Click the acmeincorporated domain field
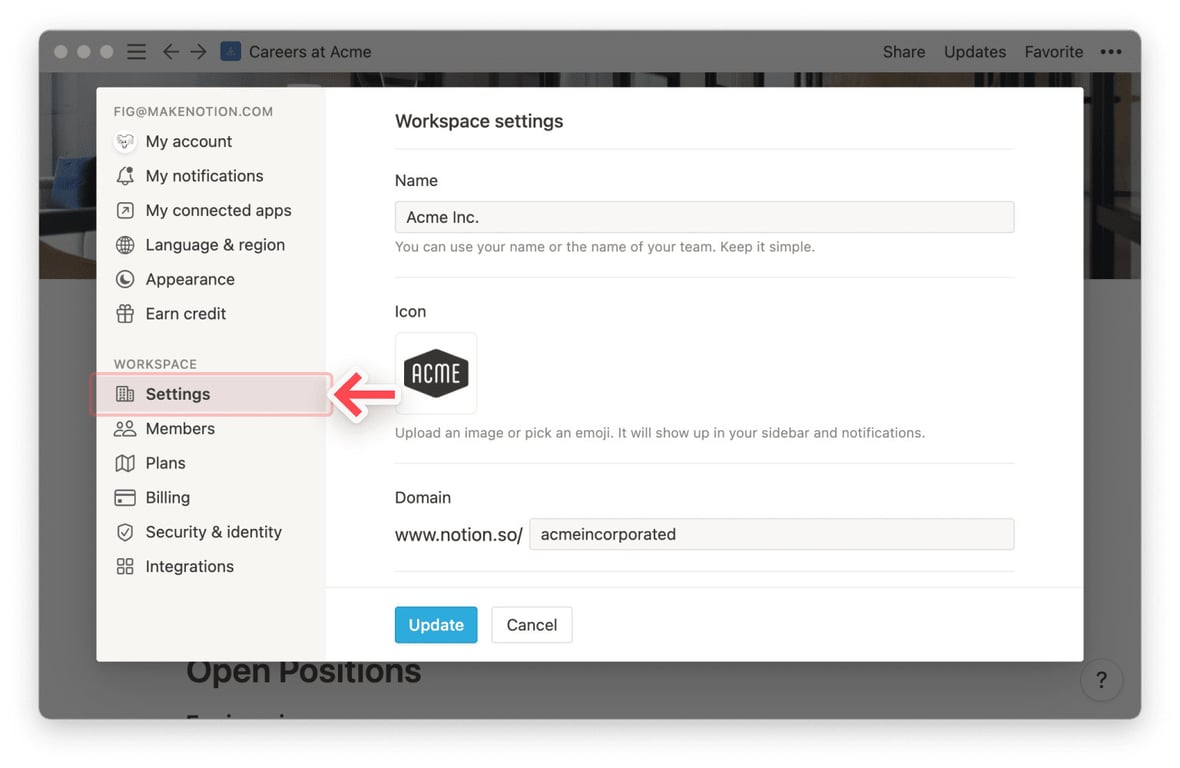1180x768 pixels. 771,534
